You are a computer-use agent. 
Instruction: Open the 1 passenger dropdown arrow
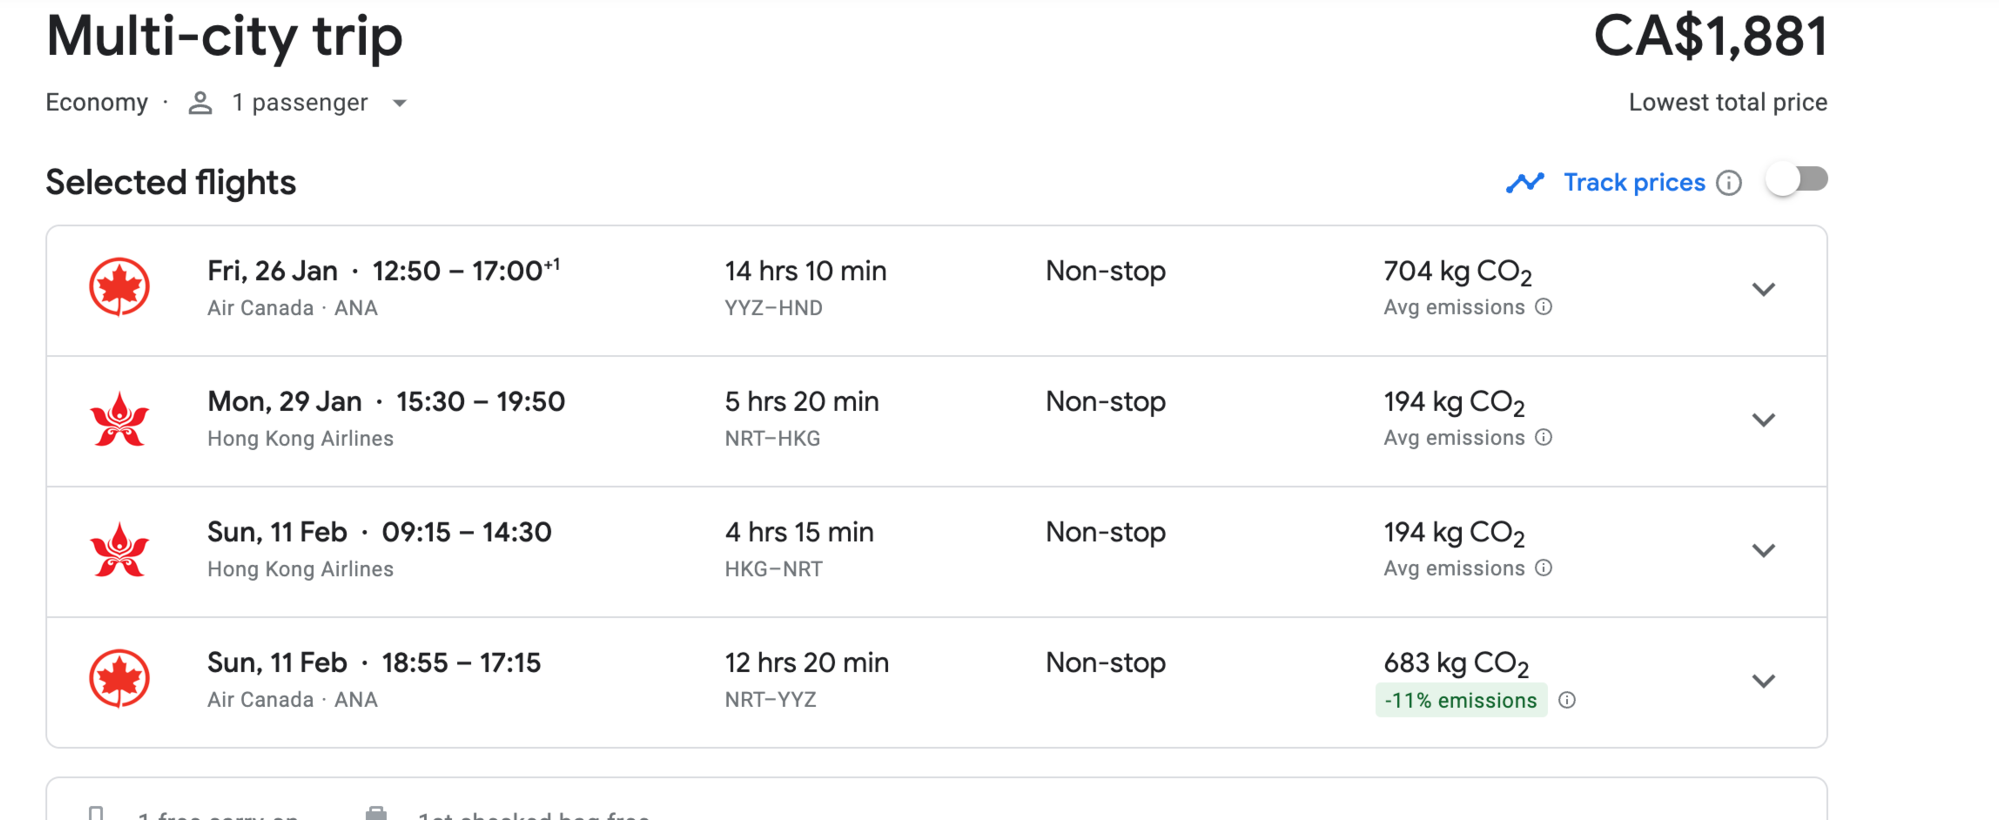399,103
